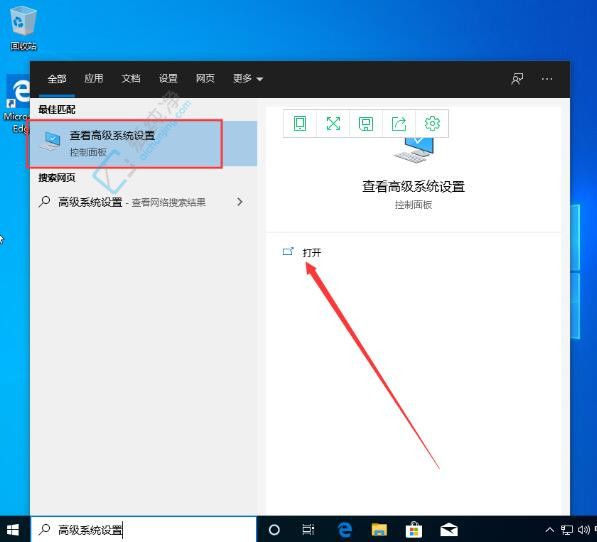The width and height of the screenshot is (597, 542).
Task: Switch to the 全部 tab
Action: 57,79
